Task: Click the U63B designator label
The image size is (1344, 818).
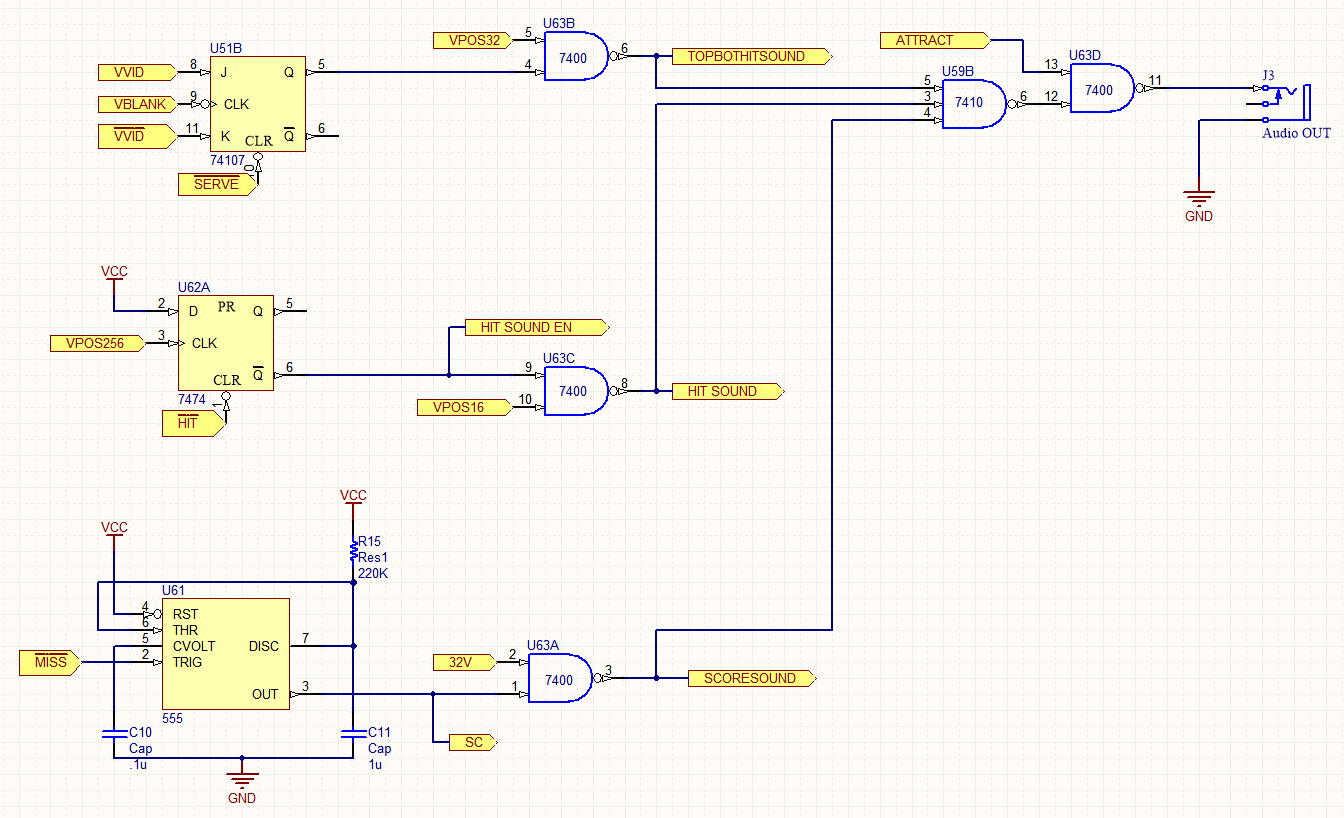Action: pos(560,24)
